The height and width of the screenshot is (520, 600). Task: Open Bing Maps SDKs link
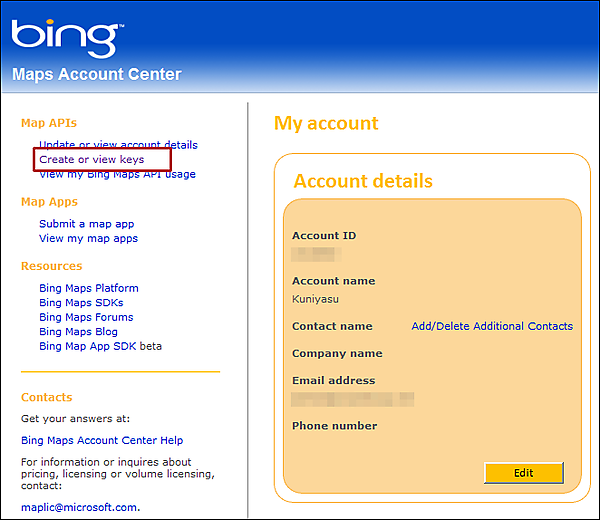pyautogui.click(x=81, y=303)
